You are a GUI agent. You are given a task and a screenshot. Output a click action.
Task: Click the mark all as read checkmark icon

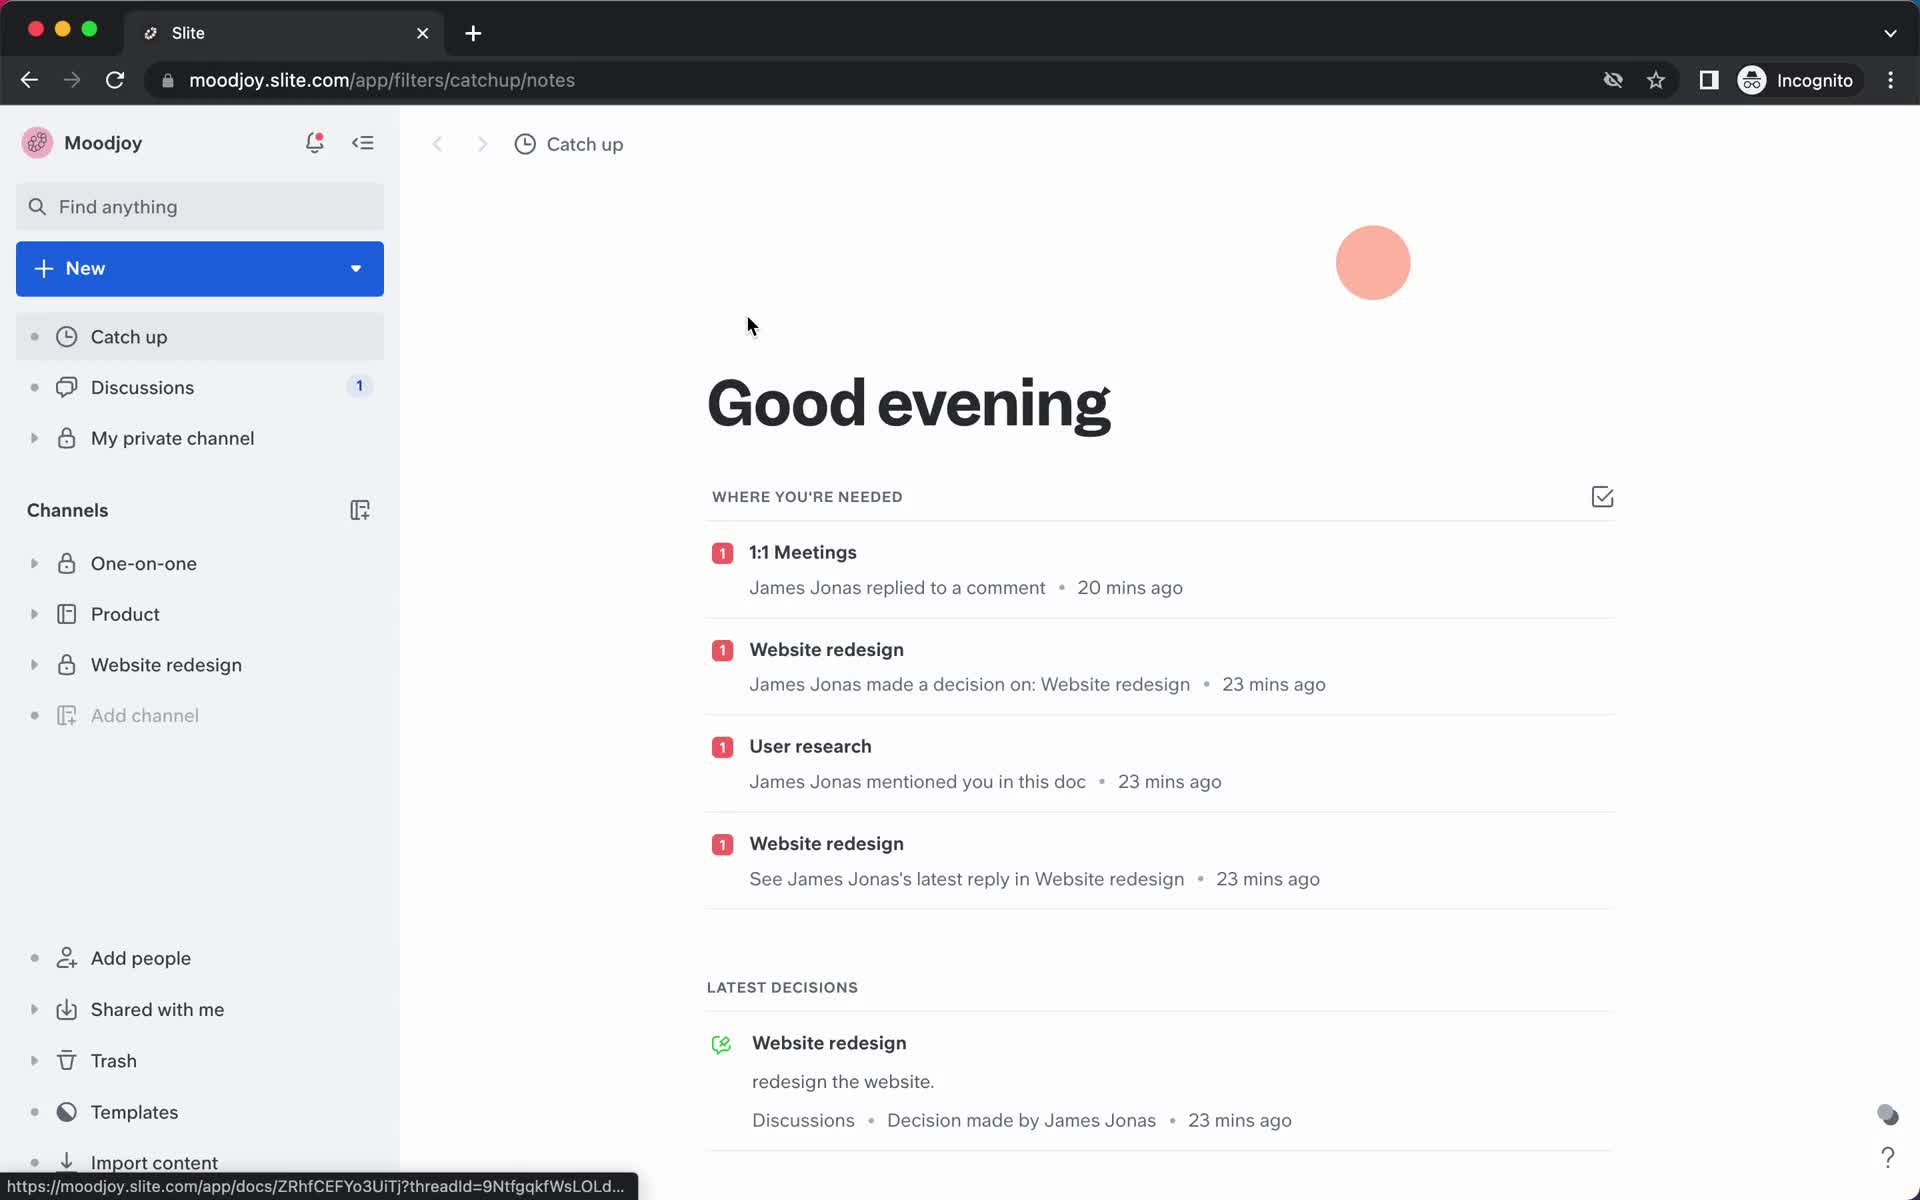click(1601, 496)
